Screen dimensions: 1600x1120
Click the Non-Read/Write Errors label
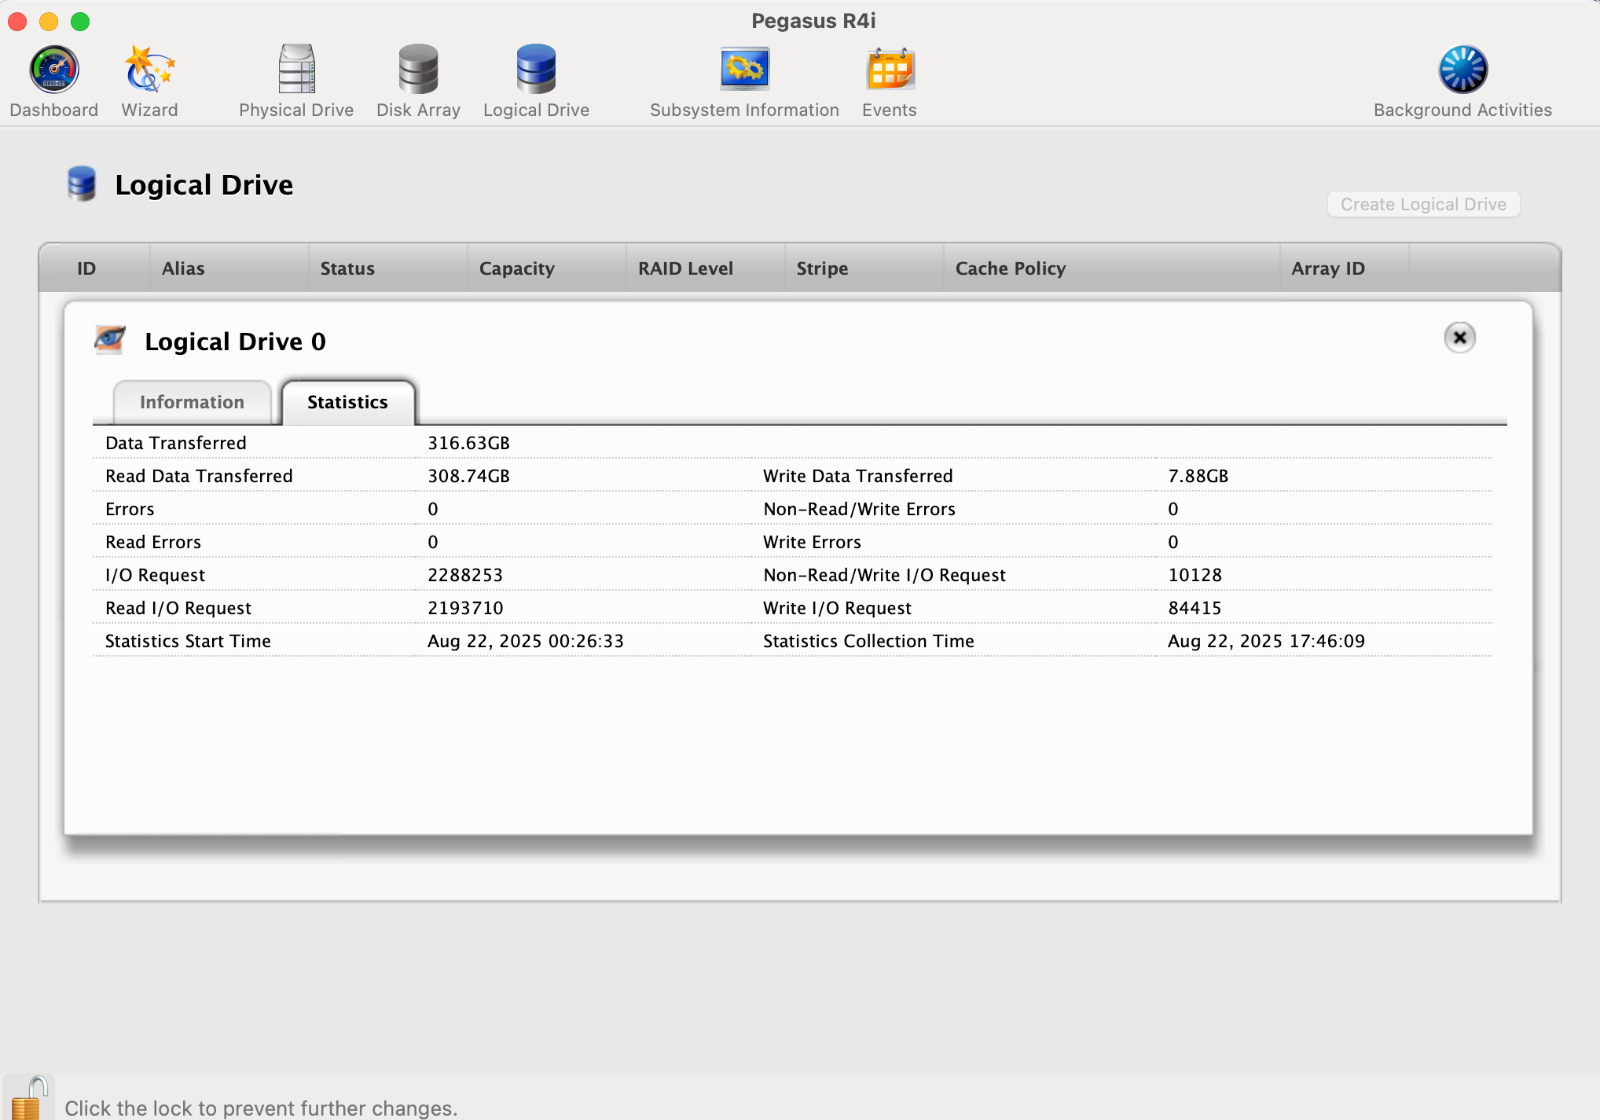click(859, 509)
